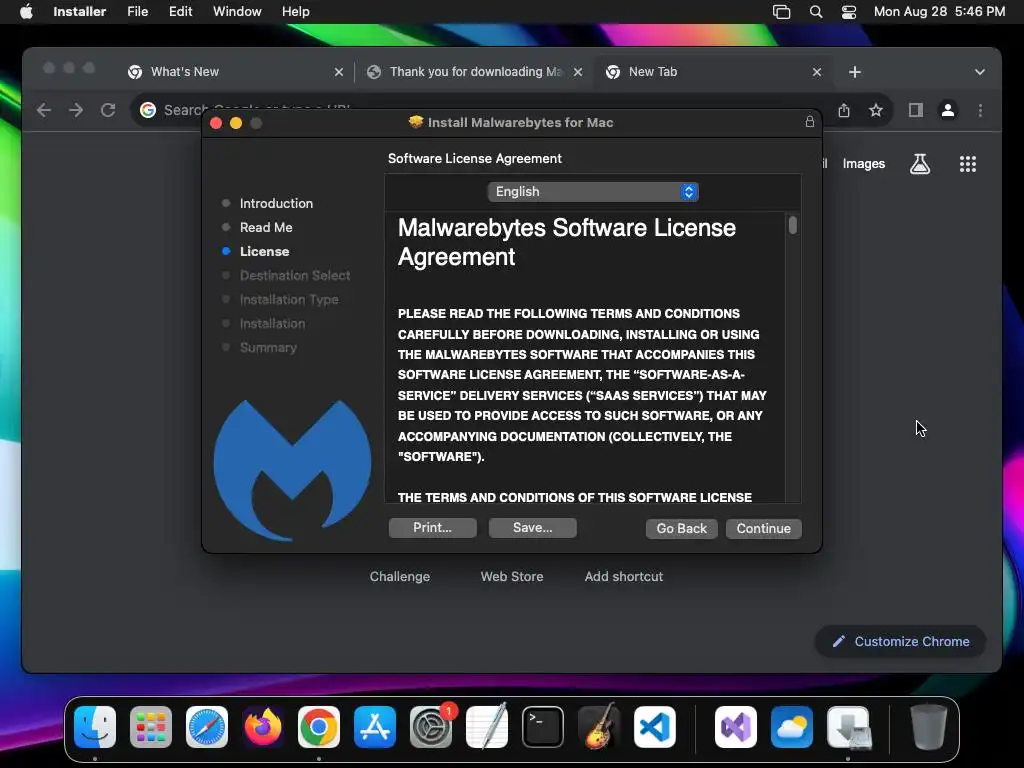Open the Google apps grid
Viewport: 1024px width, 768px height.
(968, 164)
